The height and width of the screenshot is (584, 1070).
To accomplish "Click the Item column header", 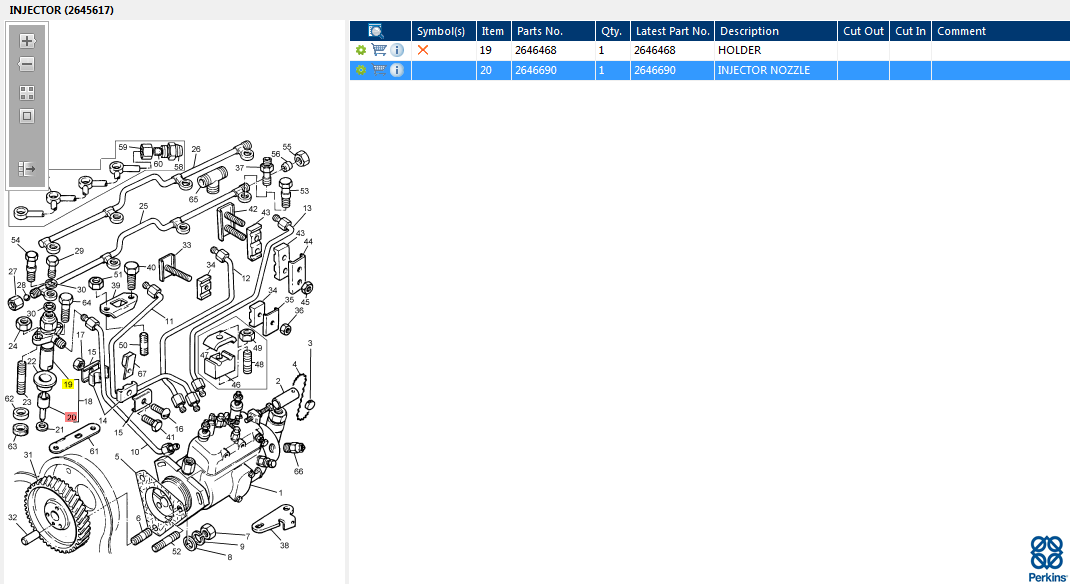I will pyautogui.click(x=493, y=31).
